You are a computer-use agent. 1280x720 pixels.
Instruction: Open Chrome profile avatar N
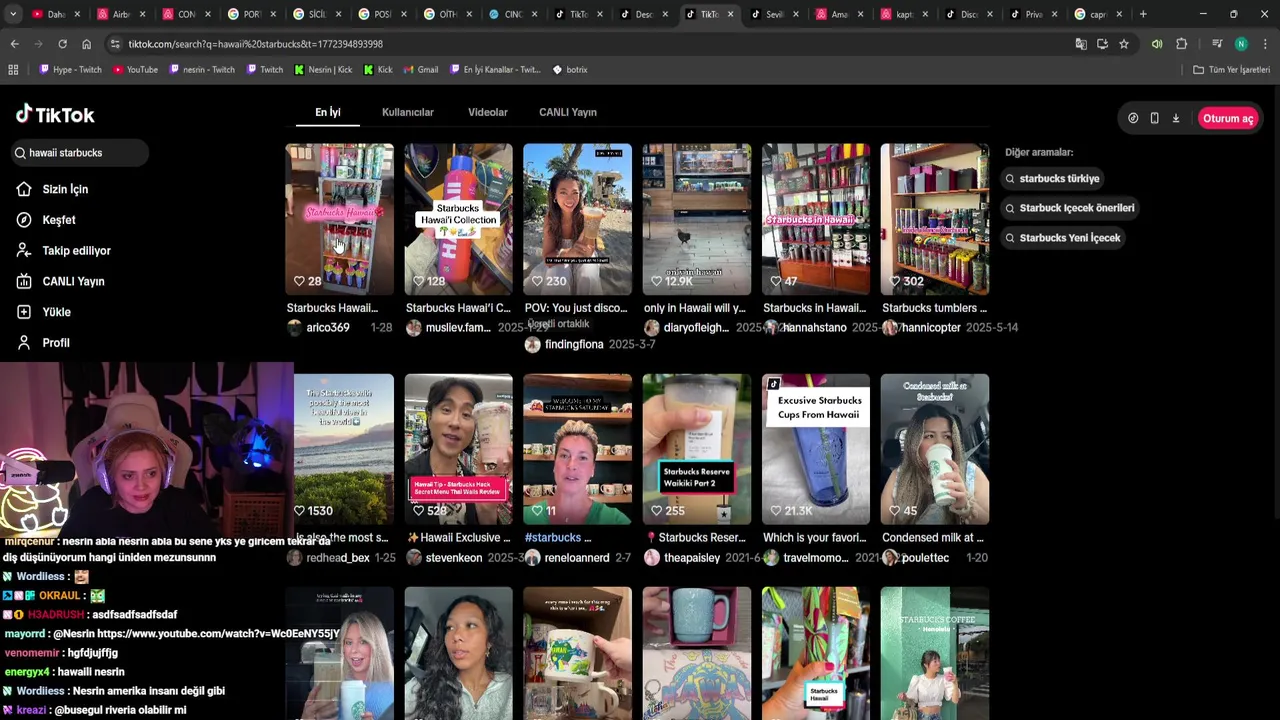[1241, 44]
